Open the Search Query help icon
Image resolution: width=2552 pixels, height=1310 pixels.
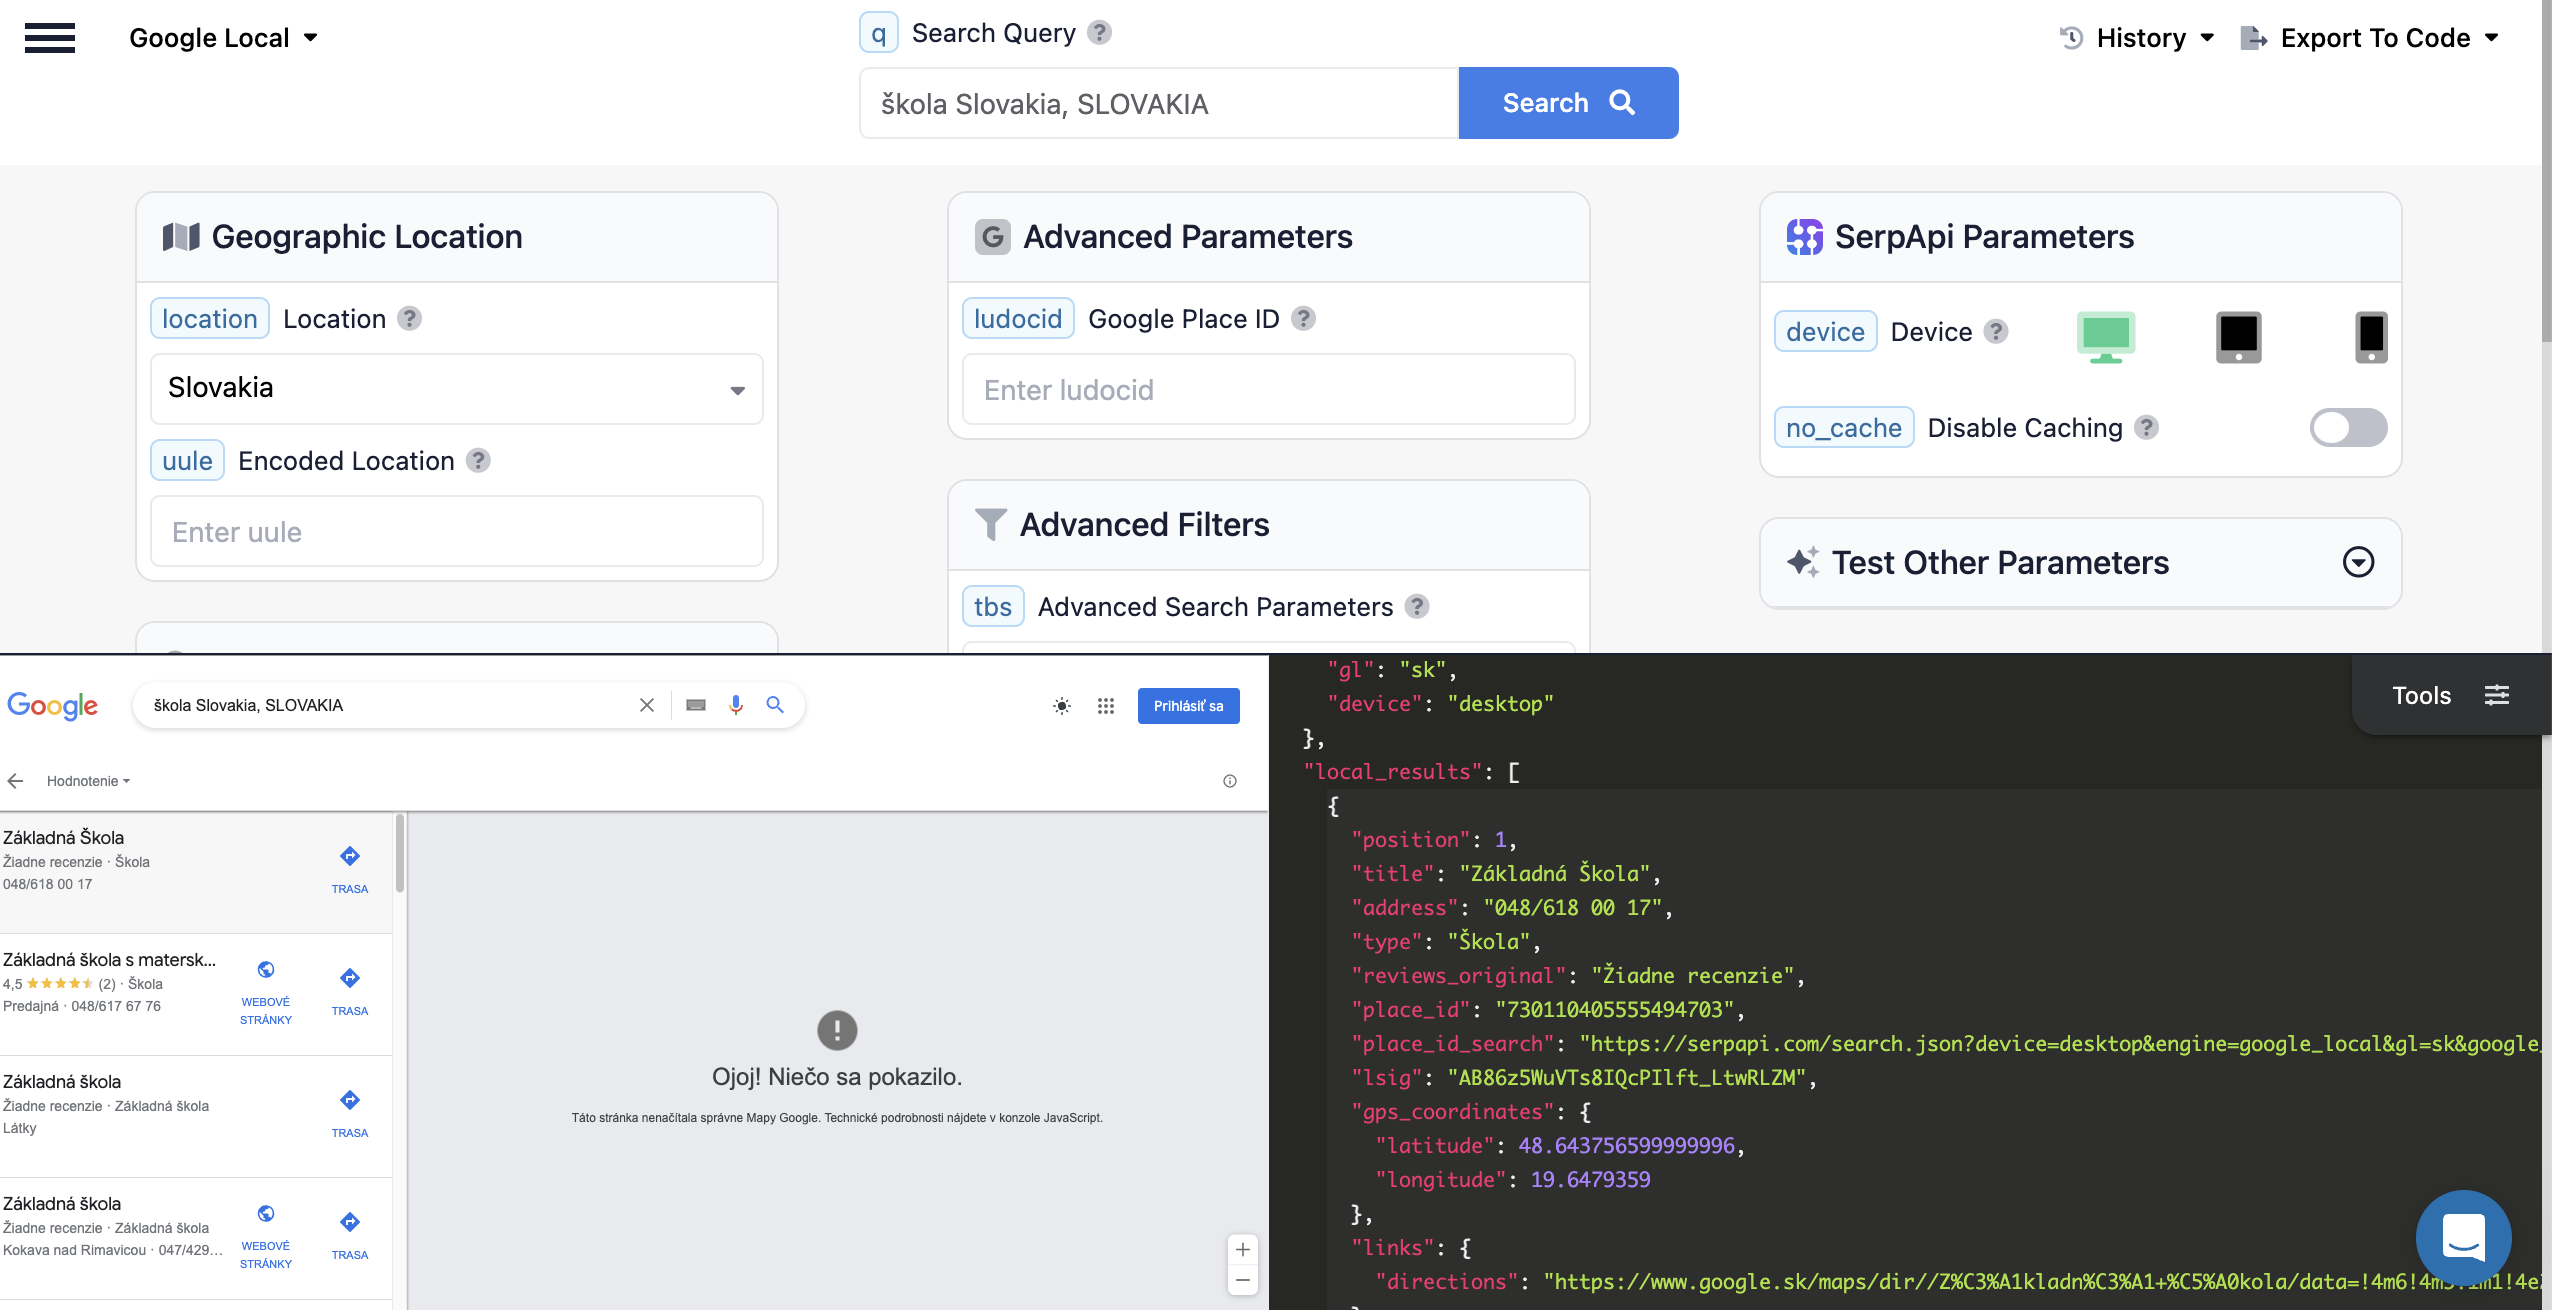pyautogui.click(x=1100, y=32)
